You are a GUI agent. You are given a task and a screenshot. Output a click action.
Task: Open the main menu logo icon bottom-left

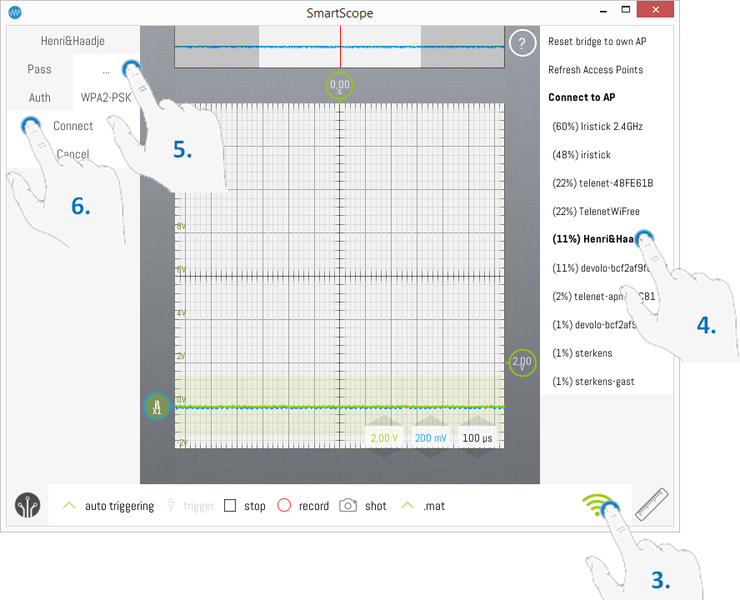pos(27,506)
